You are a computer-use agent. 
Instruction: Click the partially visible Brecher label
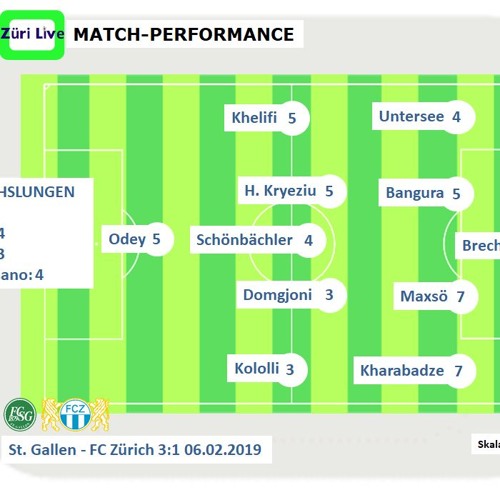[x=478, y=246]
